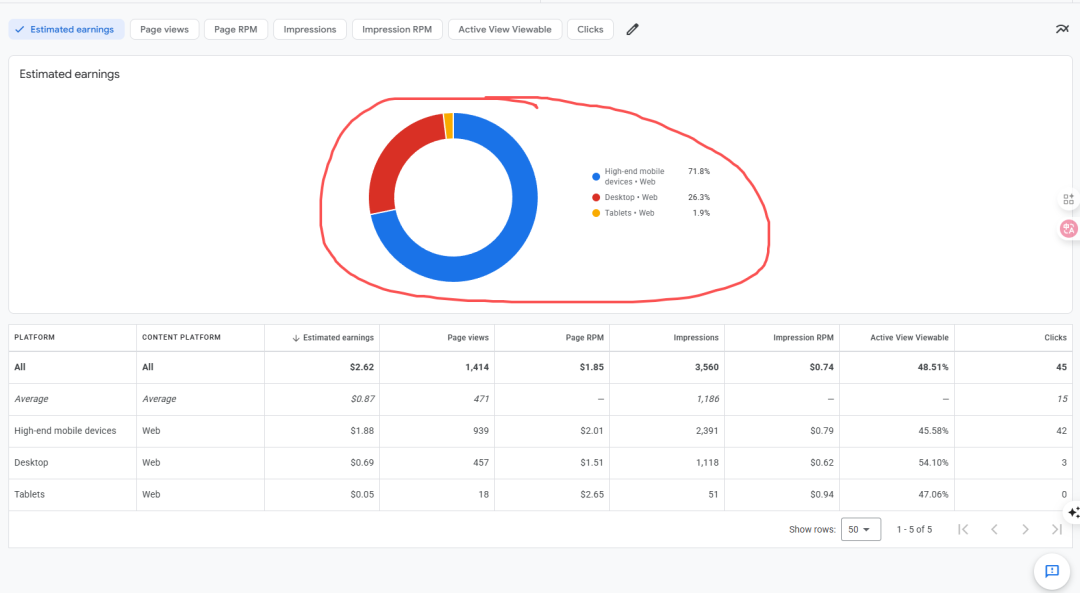Enable the Page views metric chip
Image resolution: width=1080 pixels, height=593 pixels.
click(164, 29)
